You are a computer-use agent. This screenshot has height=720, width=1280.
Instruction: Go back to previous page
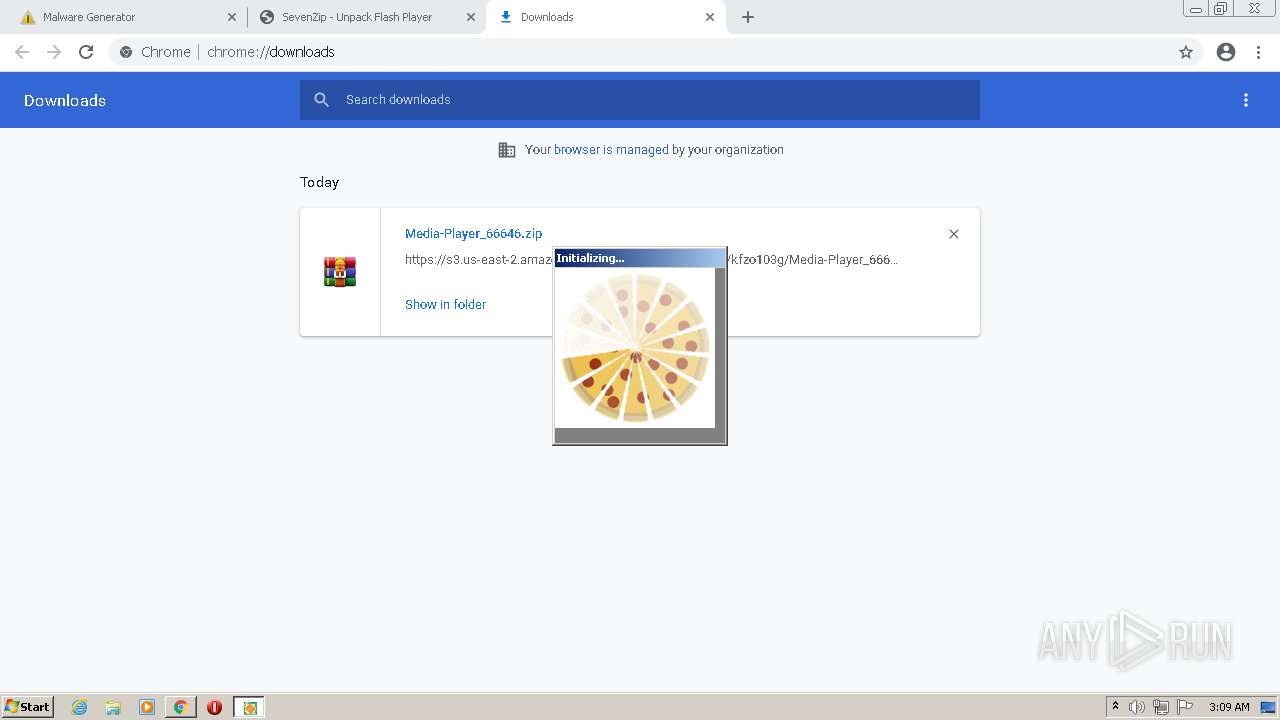coord(22,52)
